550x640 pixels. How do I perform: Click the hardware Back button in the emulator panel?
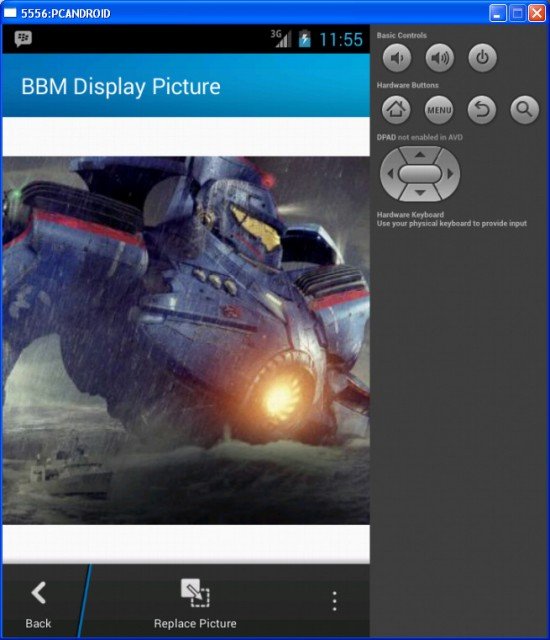point(482,110)
